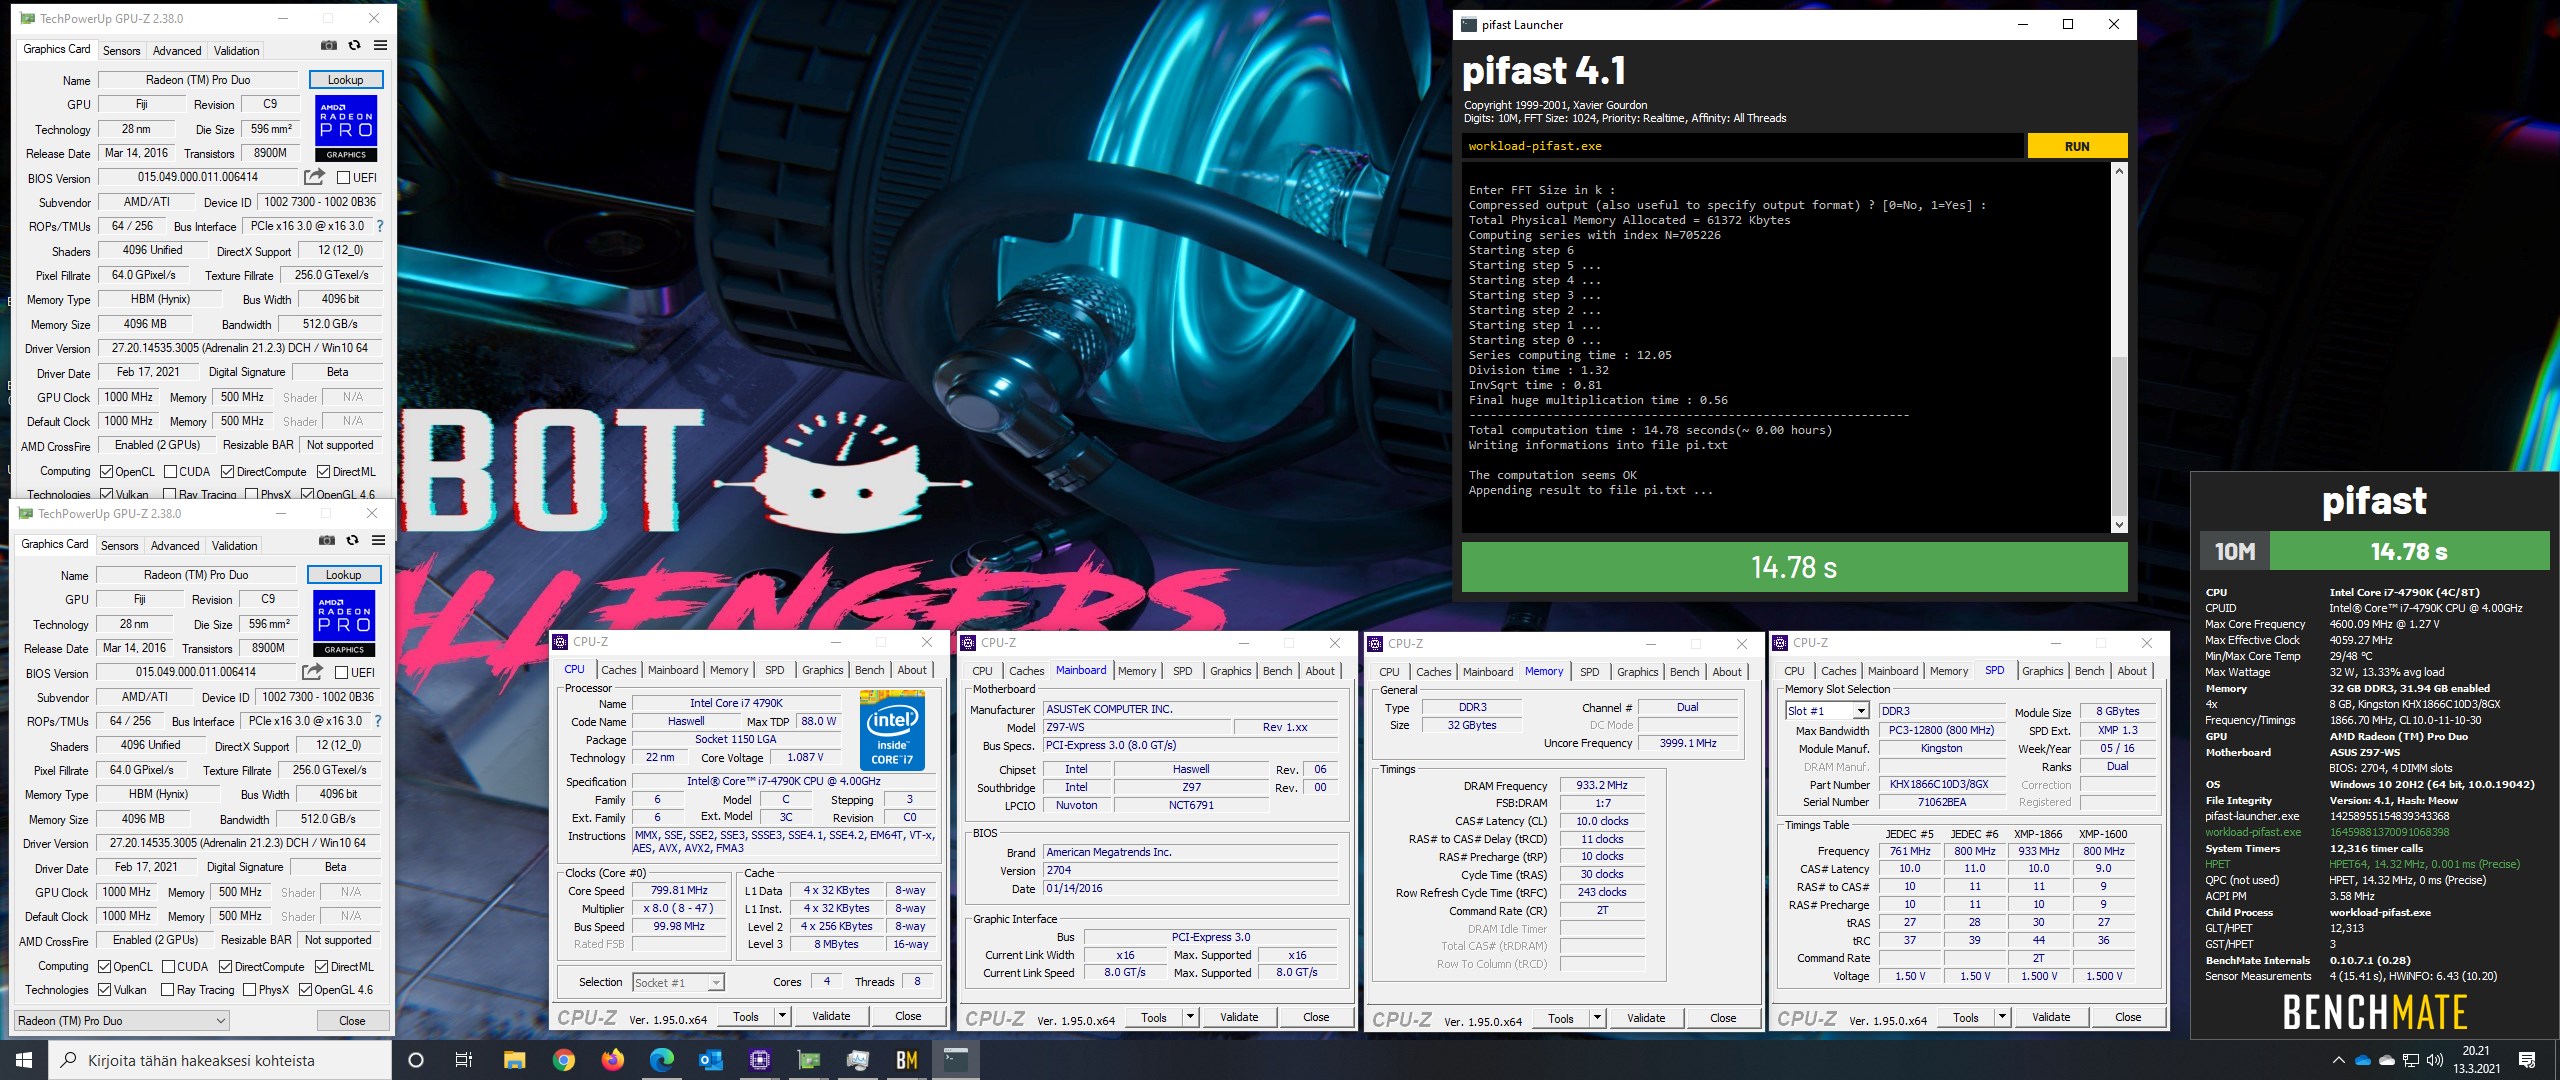
Task: Click the workload-pifast.exe input field
Action: pyautogui.click(x=1743, y=146)
